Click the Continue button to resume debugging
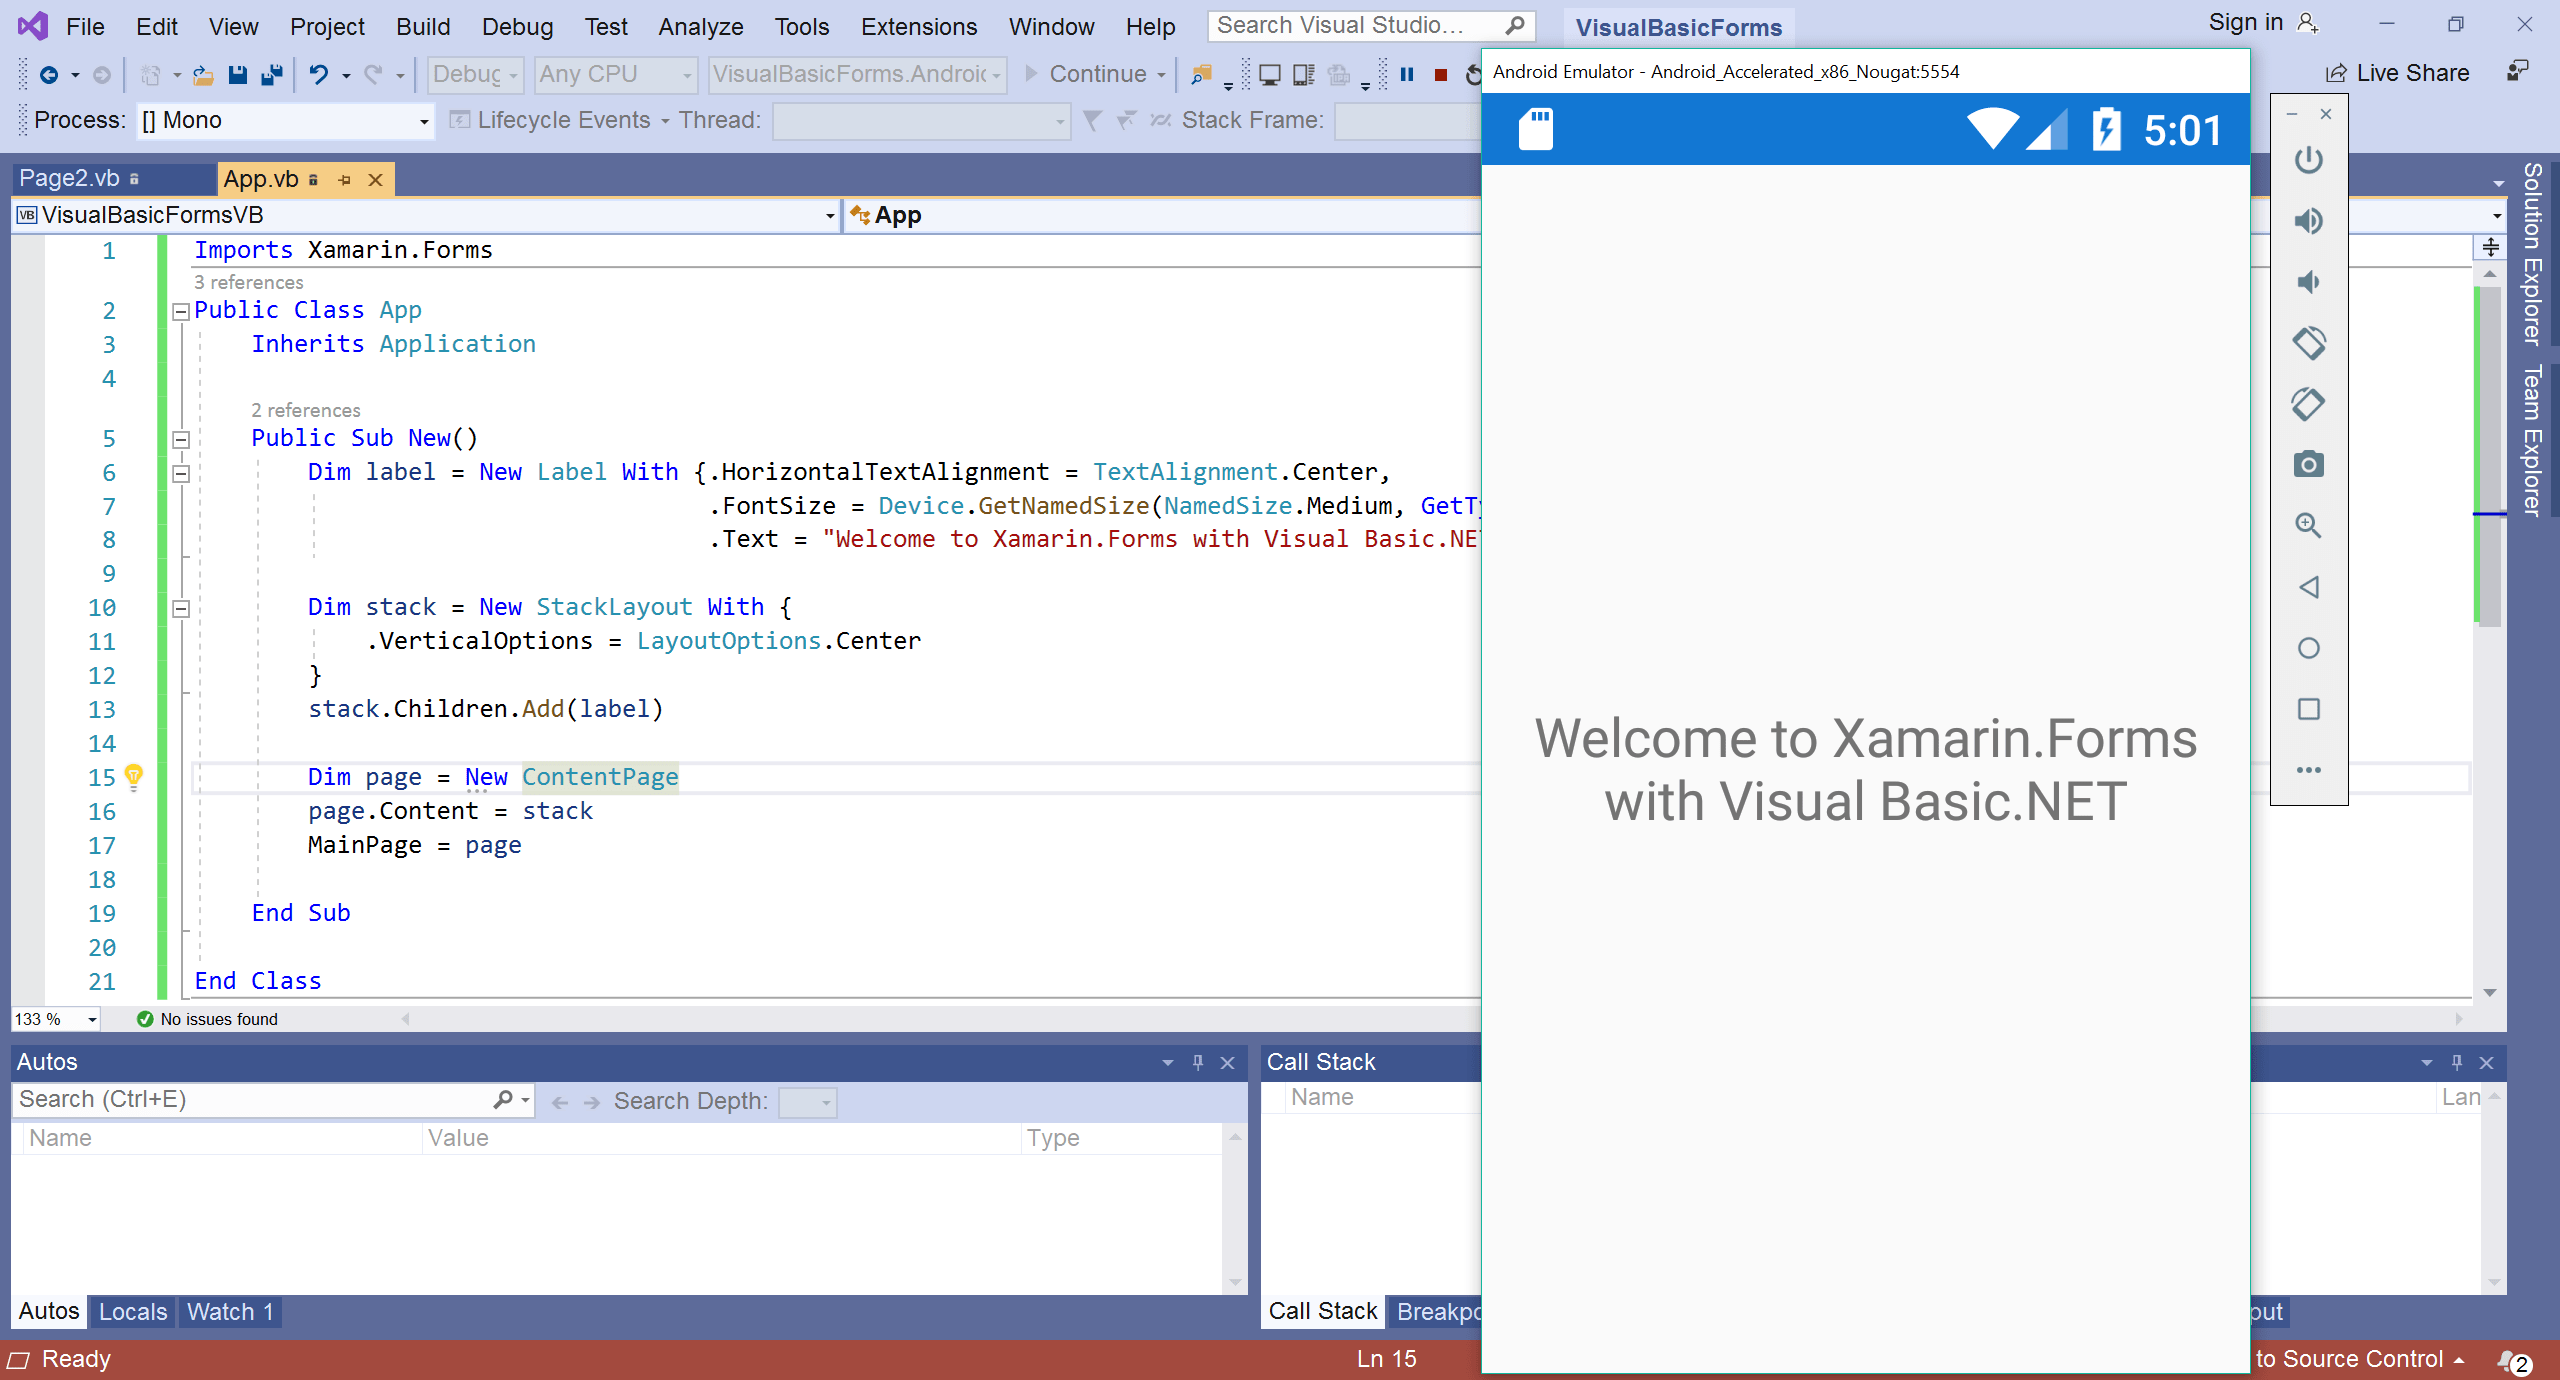 pos(1097,73)
